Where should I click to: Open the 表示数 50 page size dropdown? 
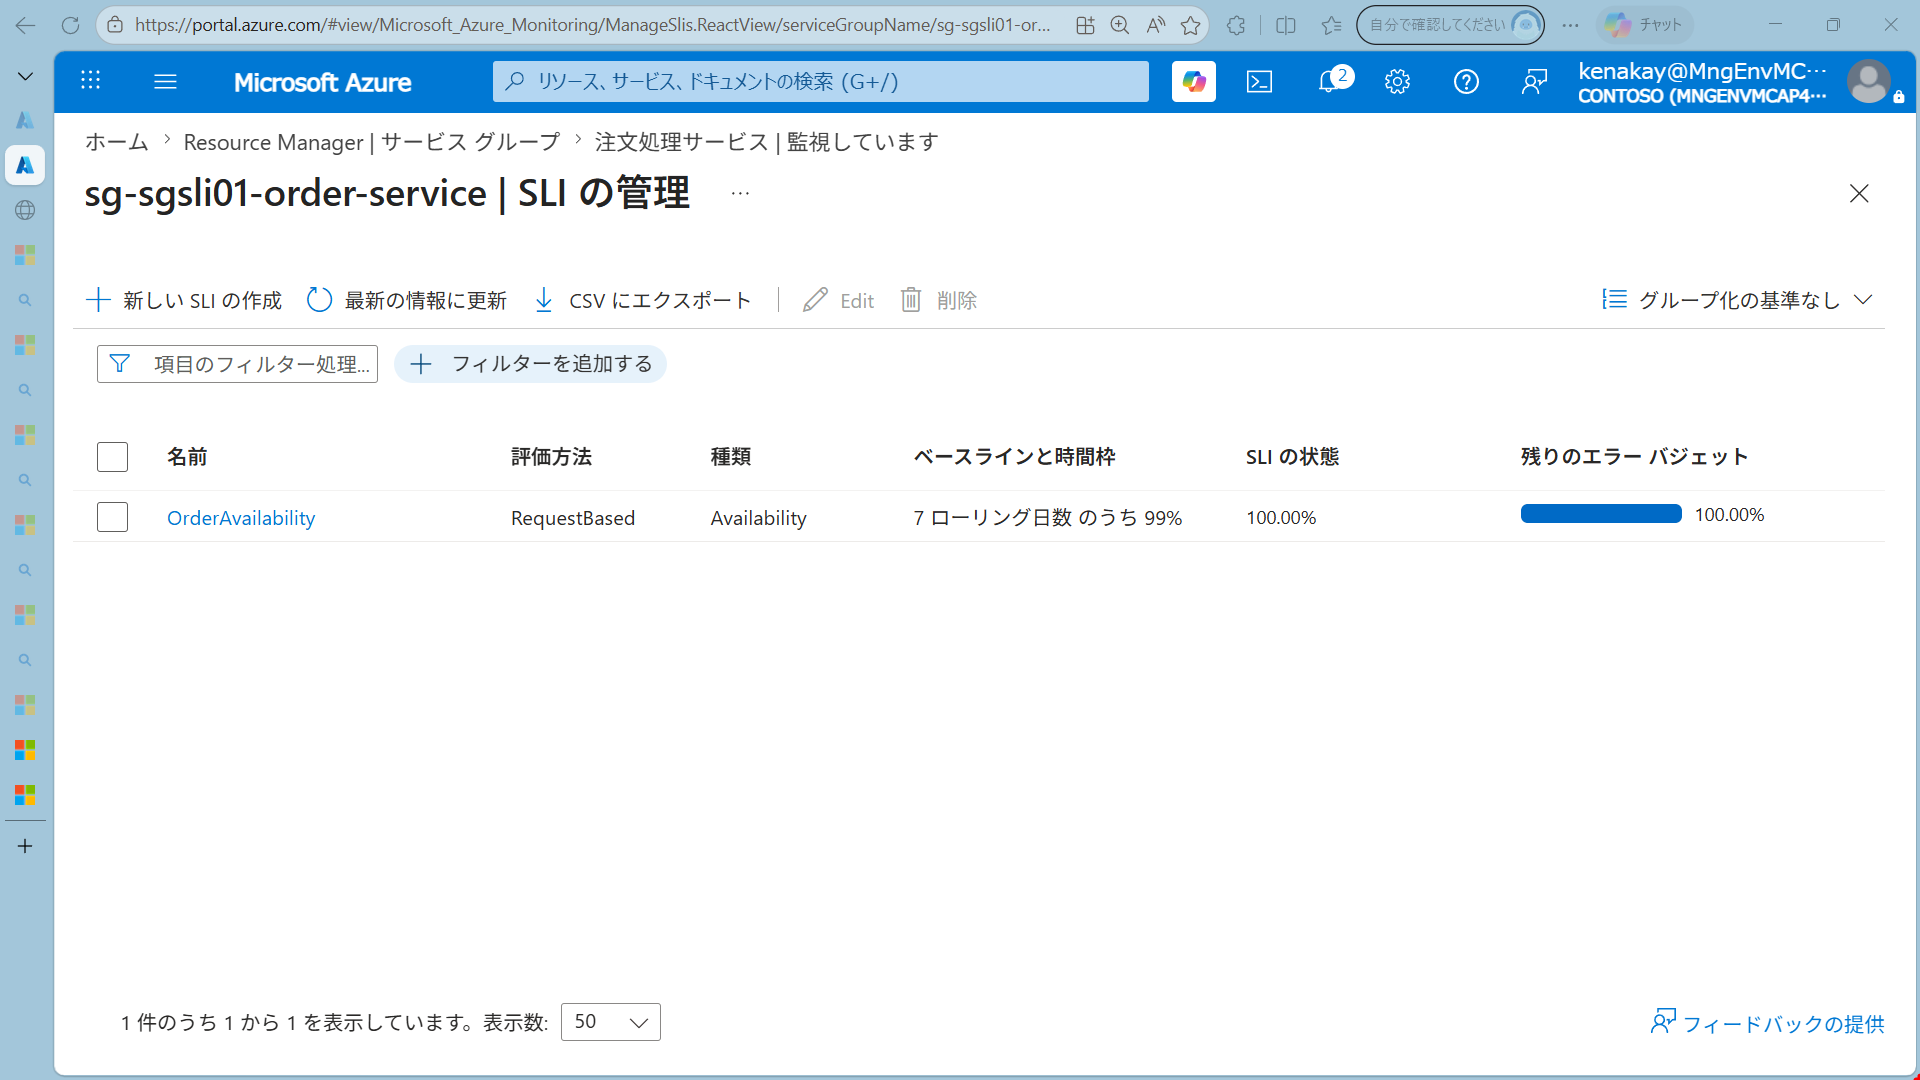tap(611, 1022)
